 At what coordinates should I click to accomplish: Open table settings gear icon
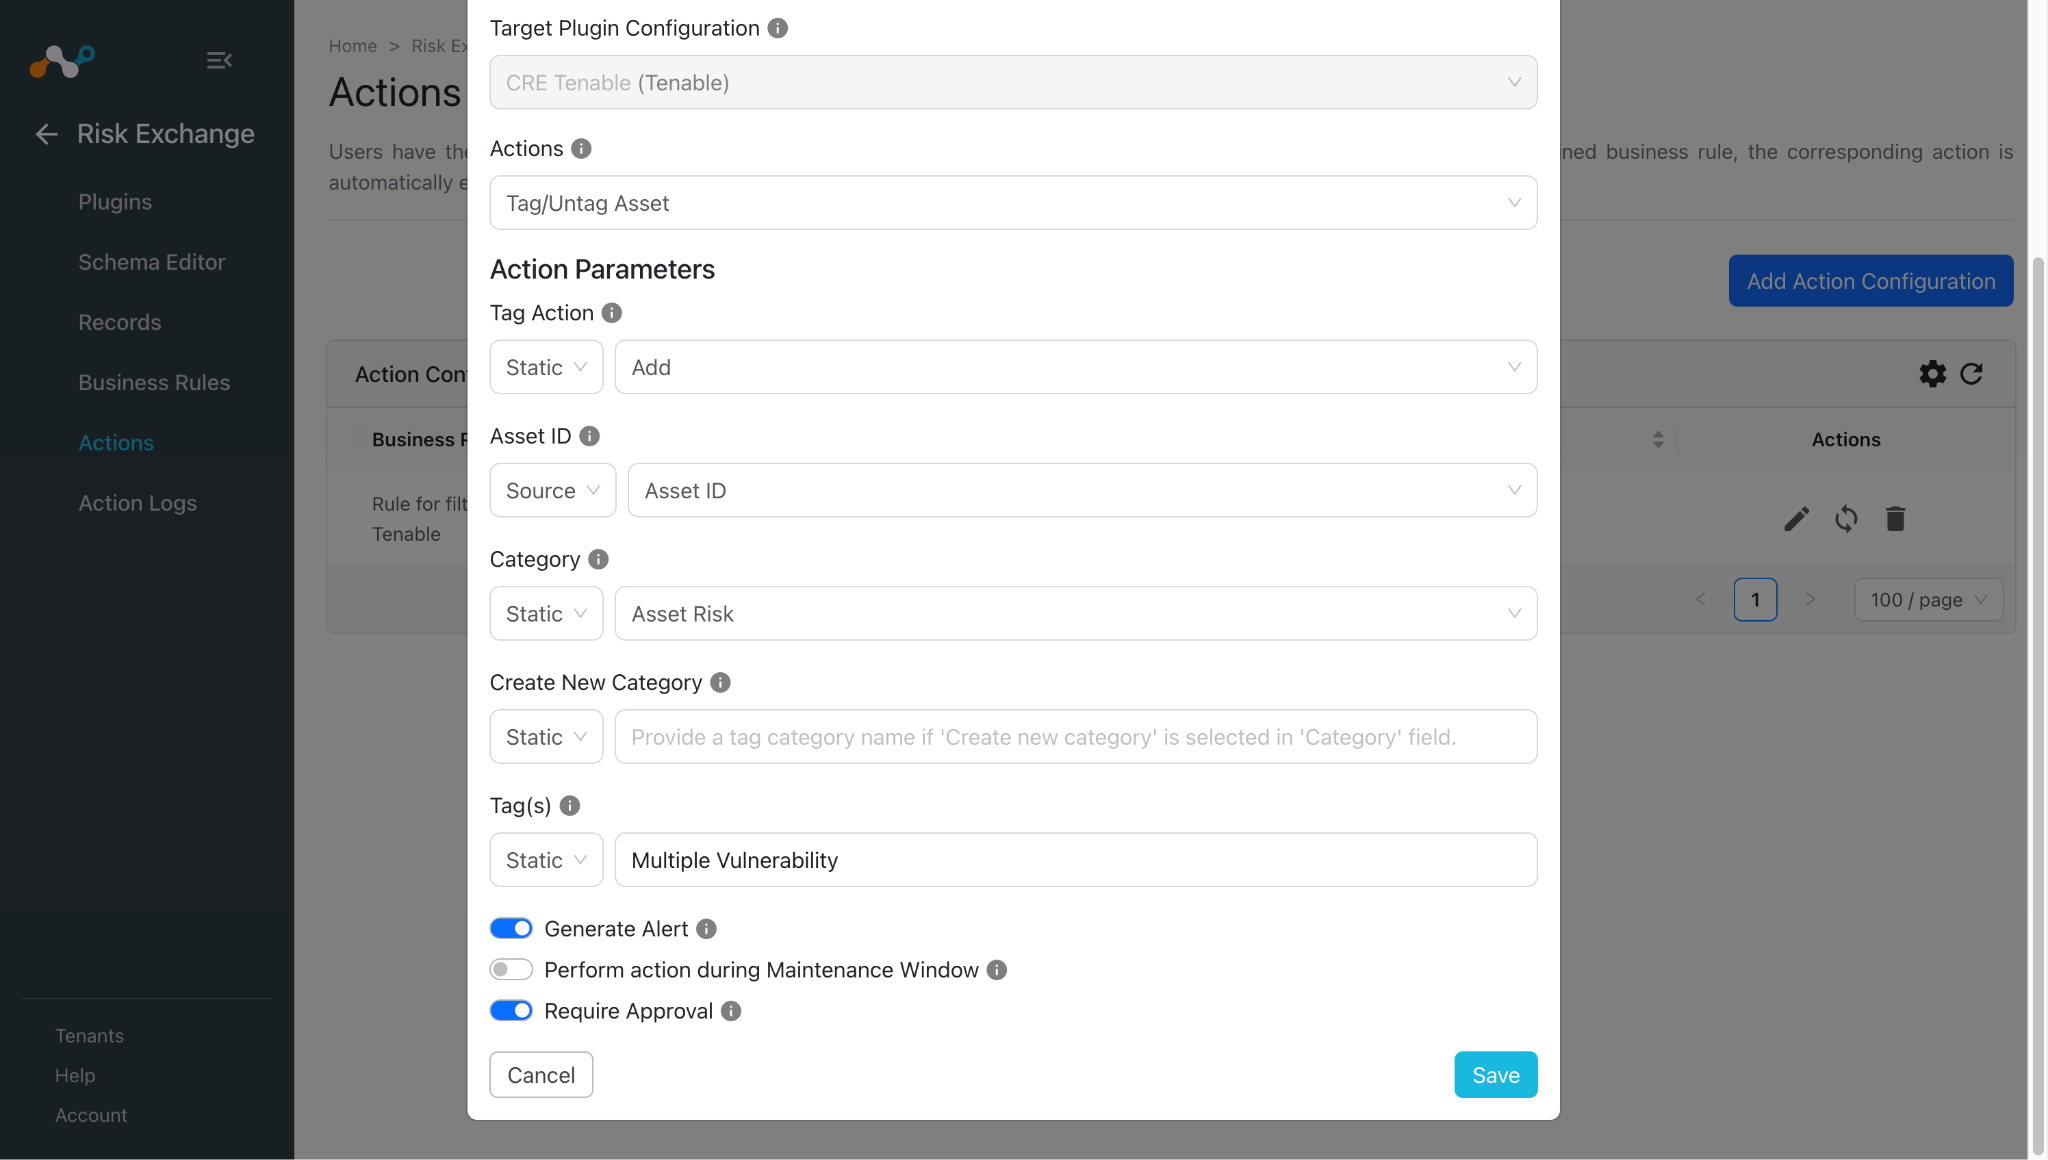1932,374
